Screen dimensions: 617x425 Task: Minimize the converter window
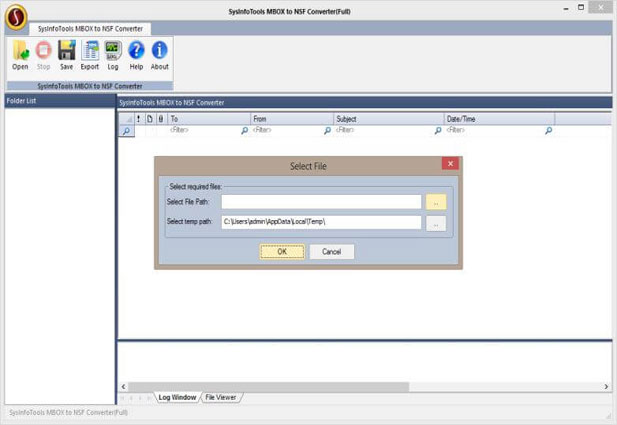(x=566, y=8)
